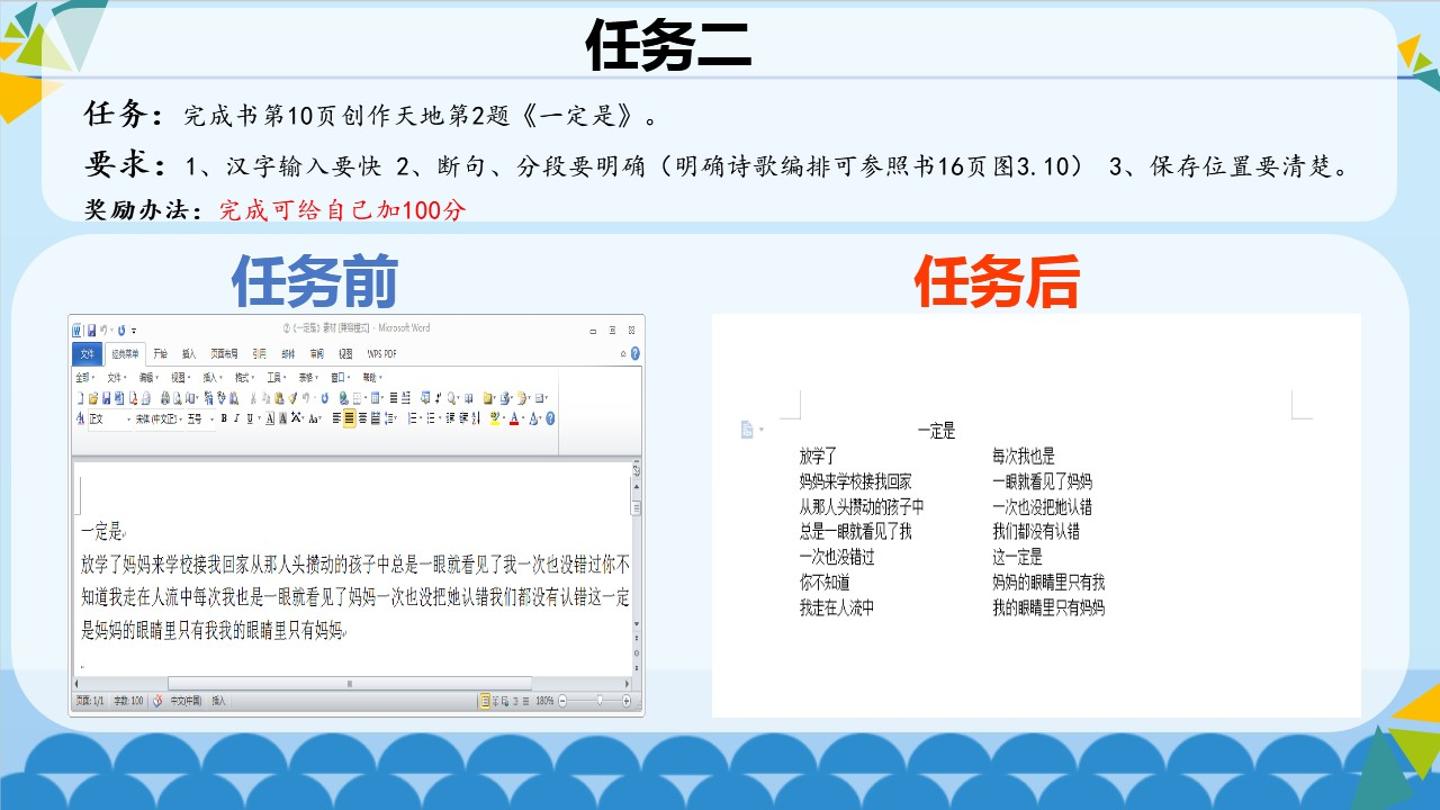
Task: Toggle the print layout view in status bar
Action: tap(485, 701)
